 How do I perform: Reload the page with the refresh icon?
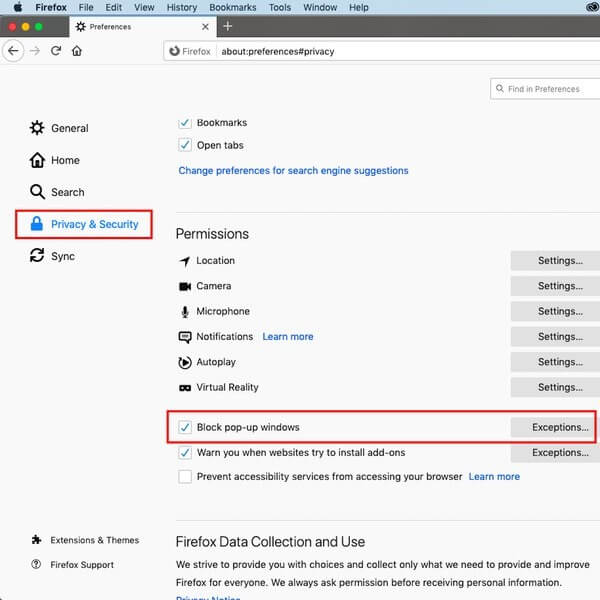55,51
